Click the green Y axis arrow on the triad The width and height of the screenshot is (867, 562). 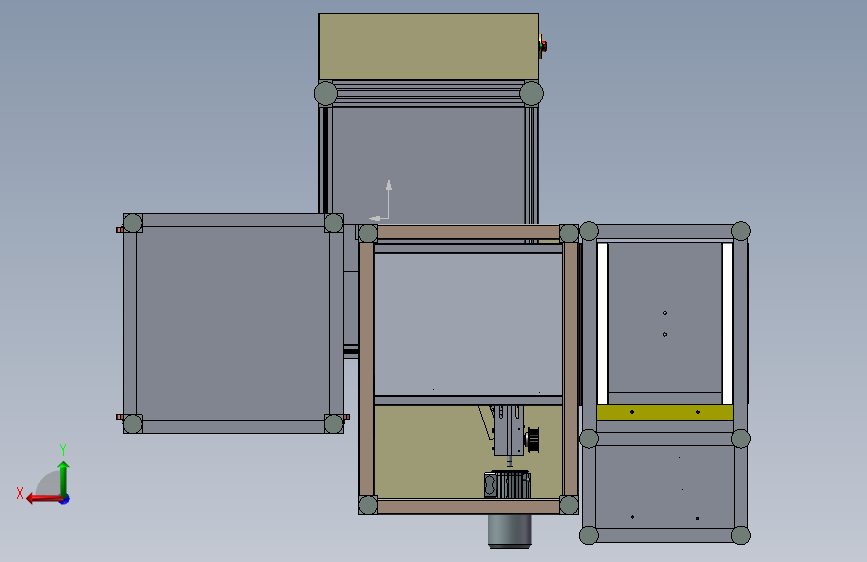tap(64, 477)
